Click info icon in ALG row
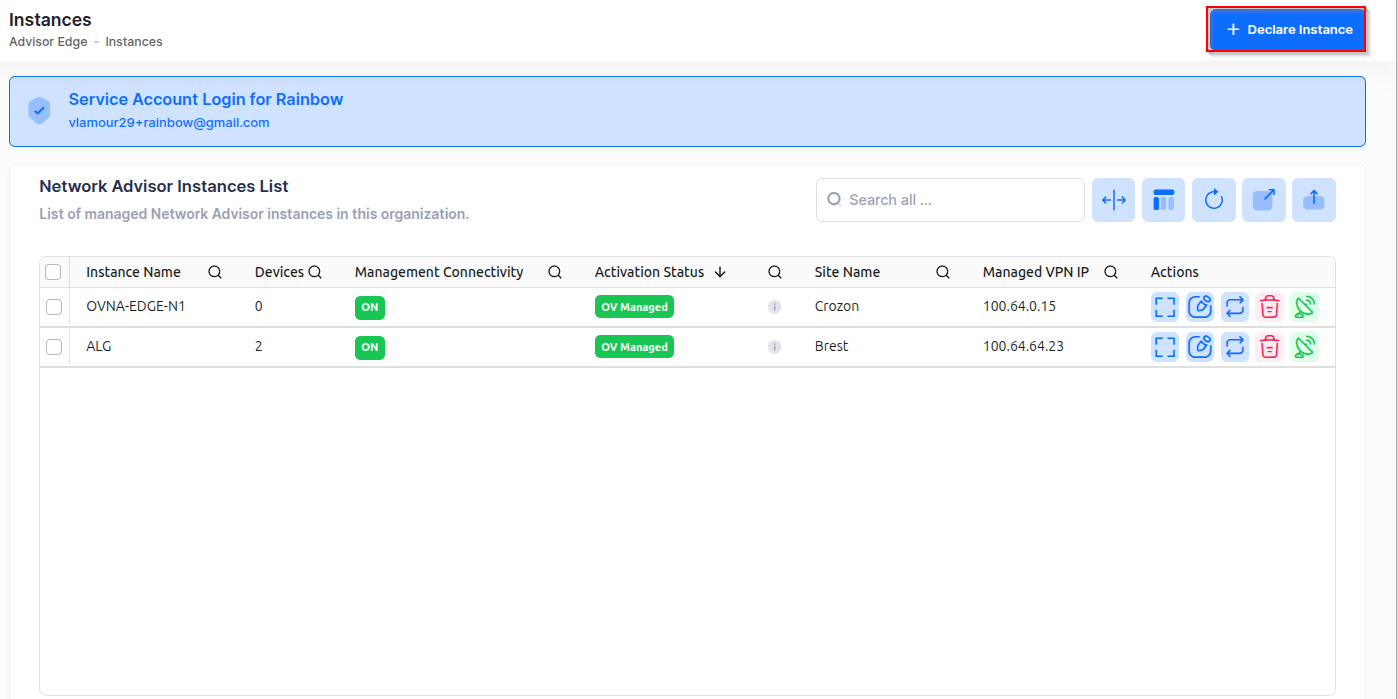The image size is (1398, 699). [x=774, y=347]
